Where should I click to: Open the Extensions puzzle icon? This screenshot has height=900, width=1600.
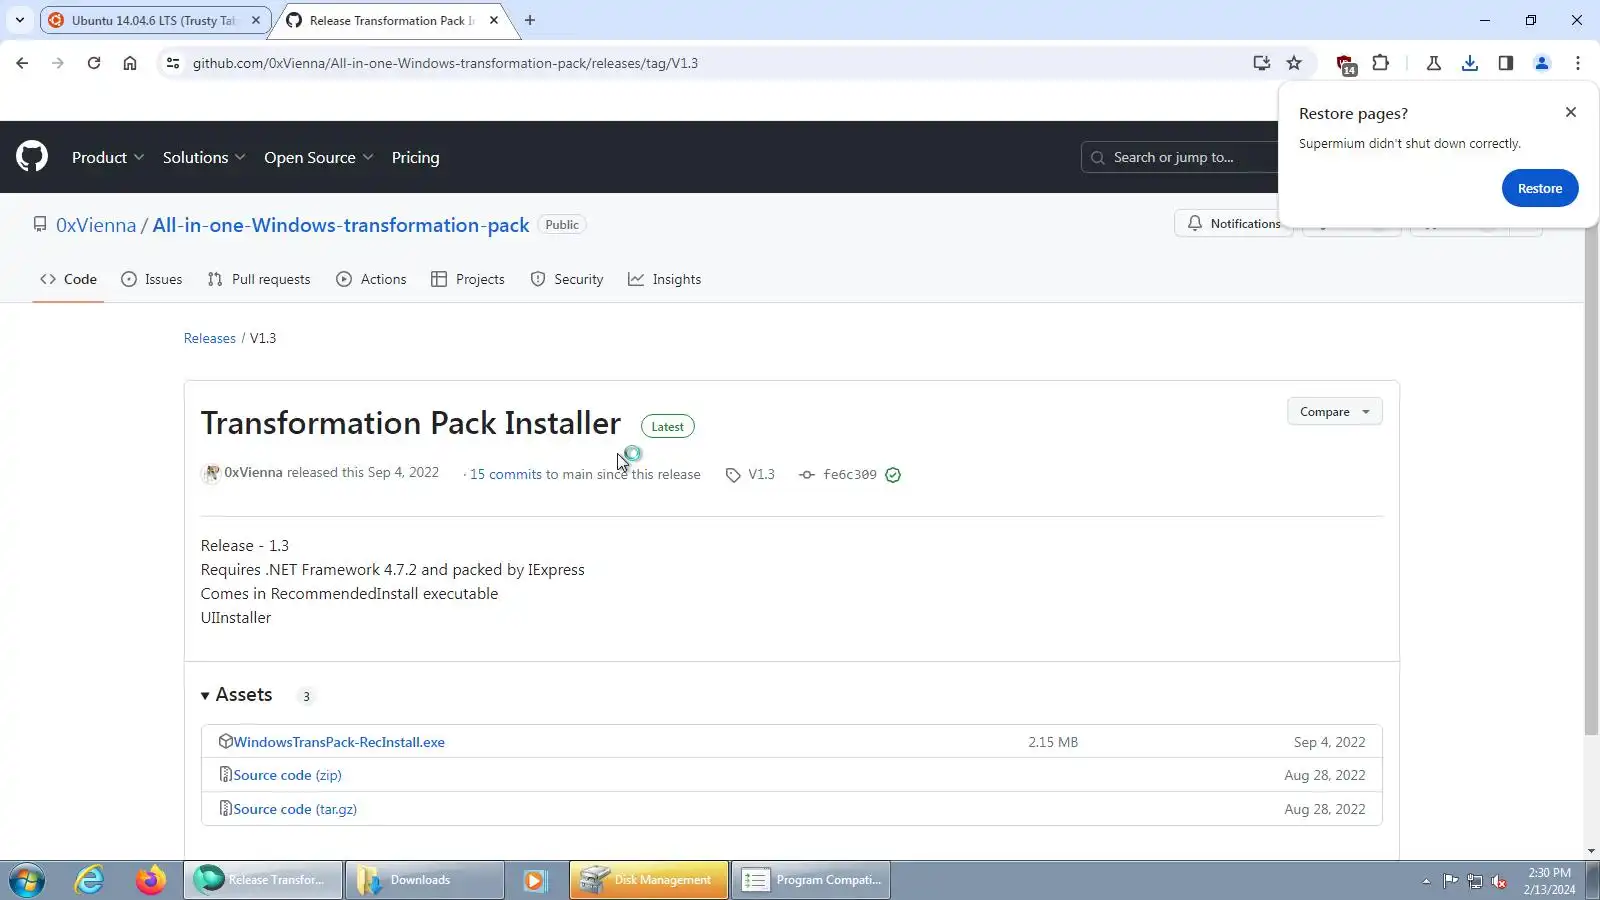pyautogui.click(x=1381, y=63)
